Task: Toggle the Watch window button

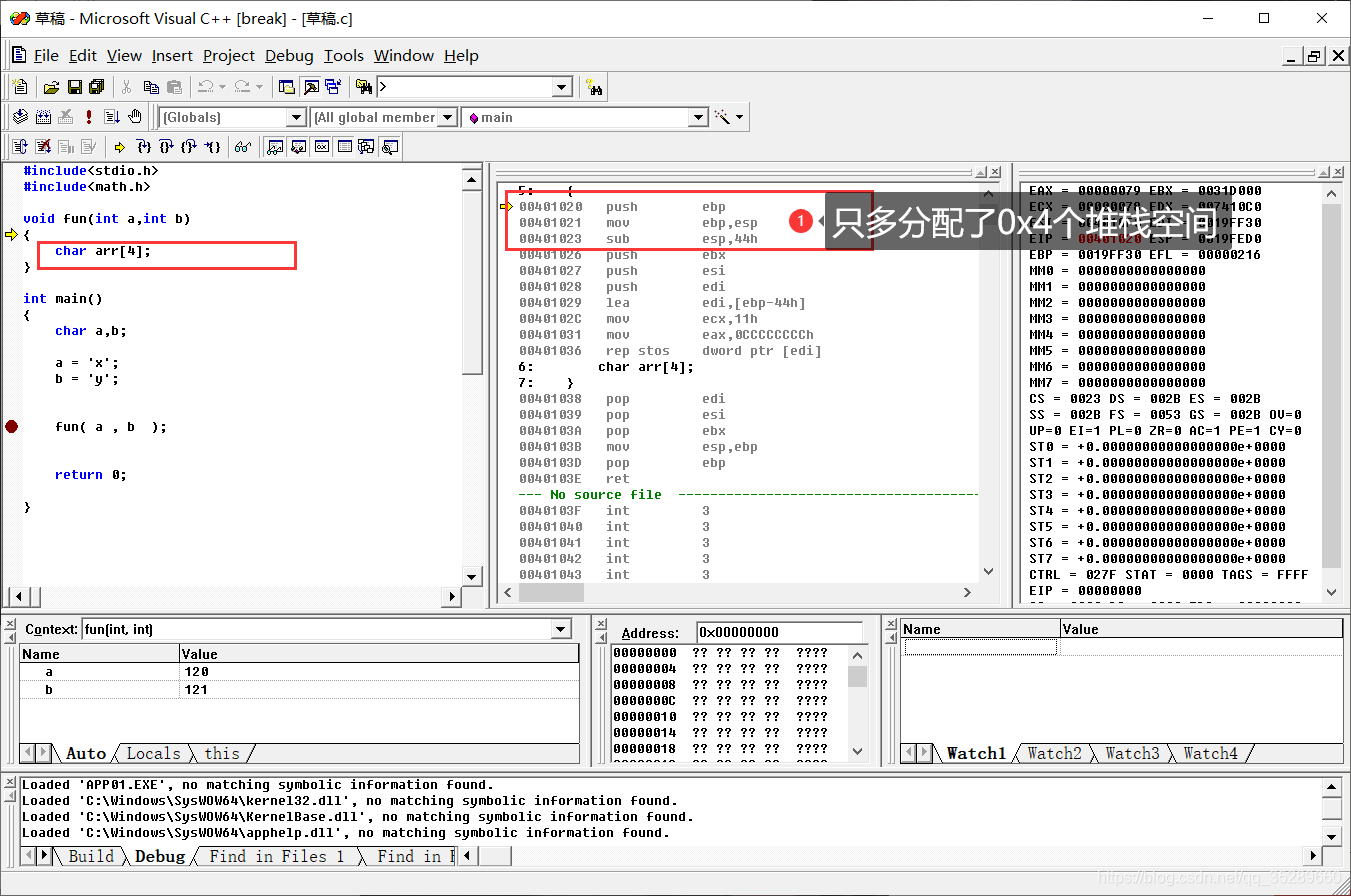Action: [275, 147]
